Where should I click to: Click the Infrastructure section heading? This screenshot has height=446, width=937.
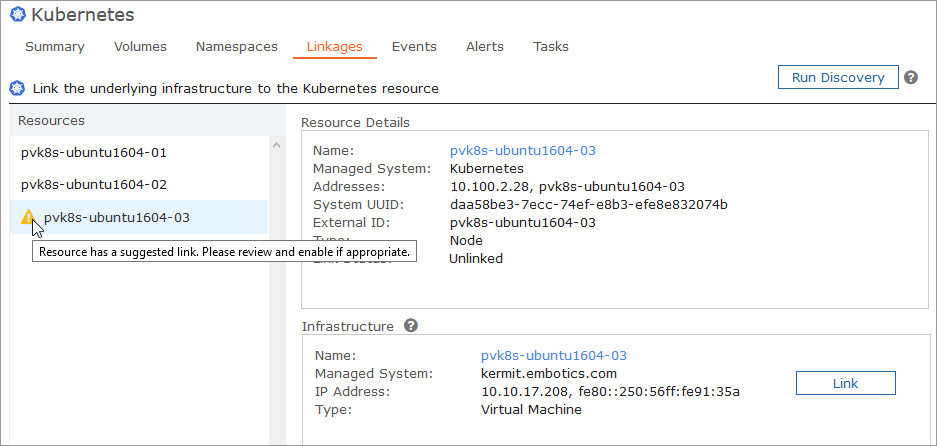[348, 326]
